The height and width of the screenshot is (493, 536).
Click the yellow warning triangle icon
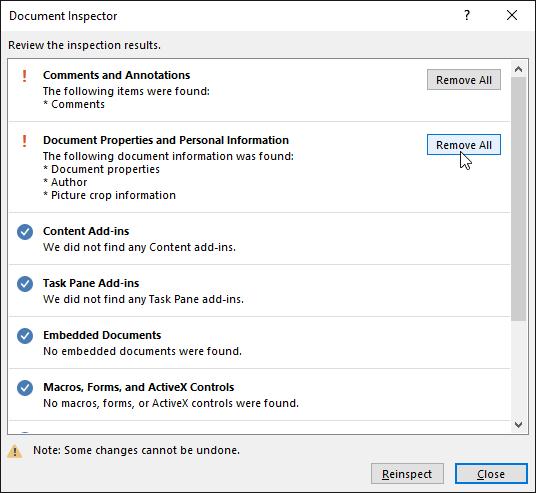point(14,451)
